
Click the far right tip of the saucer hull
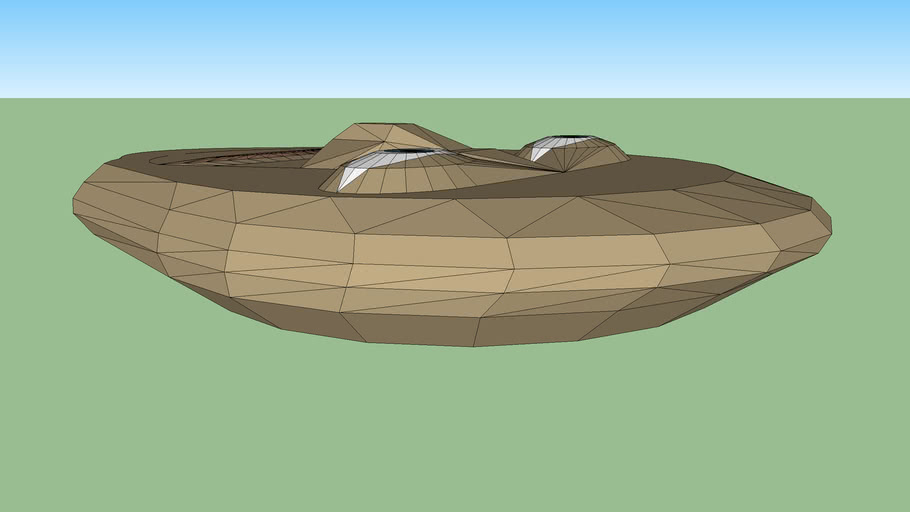point(829,222)
